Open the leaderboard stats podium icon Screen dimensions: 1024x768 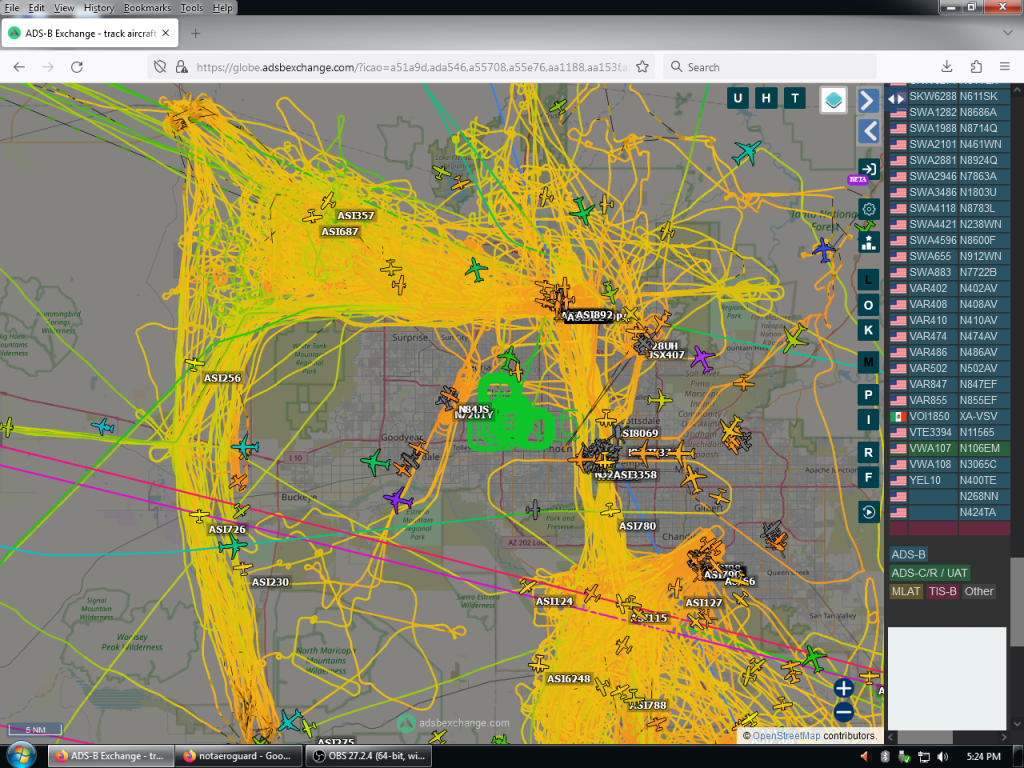tap(869, 242)
